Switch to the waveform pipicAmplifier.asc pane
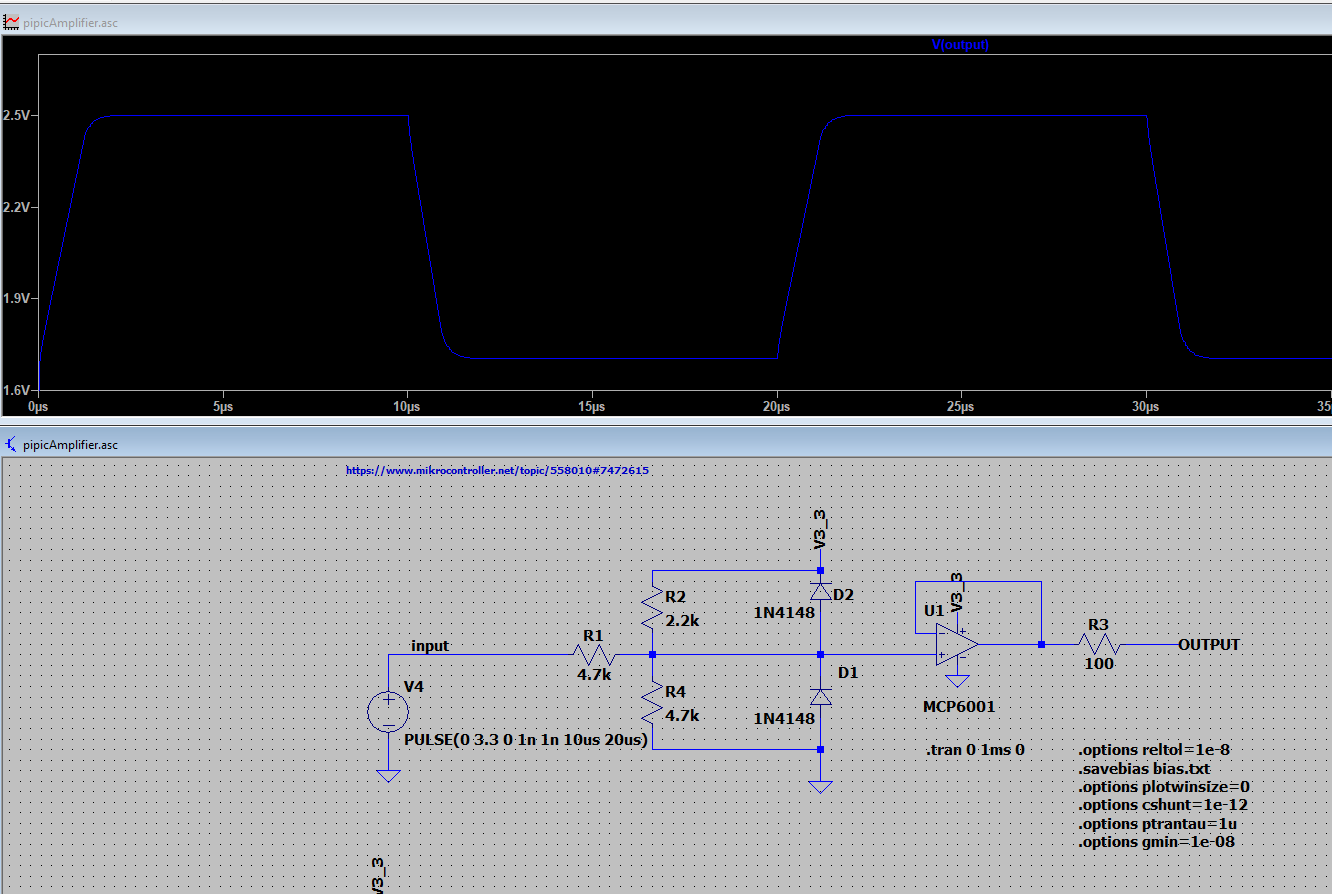Image resolution: width=1332 pixels, height=894 pixels. (70, 22)
